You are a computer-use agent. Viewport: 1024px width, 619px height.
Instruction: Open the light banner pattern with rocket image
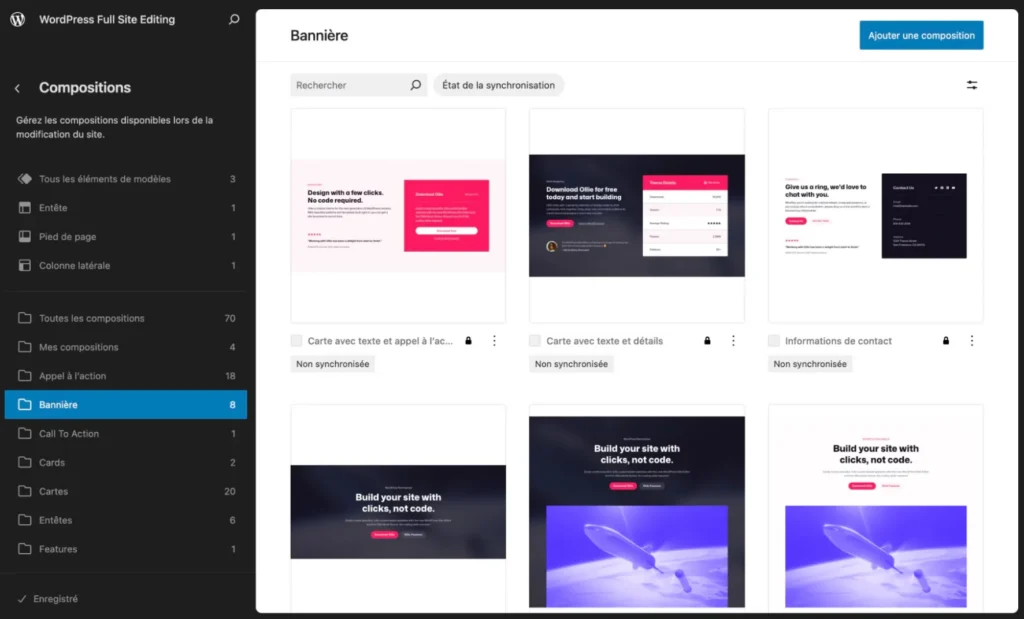(x=876, y=509)
